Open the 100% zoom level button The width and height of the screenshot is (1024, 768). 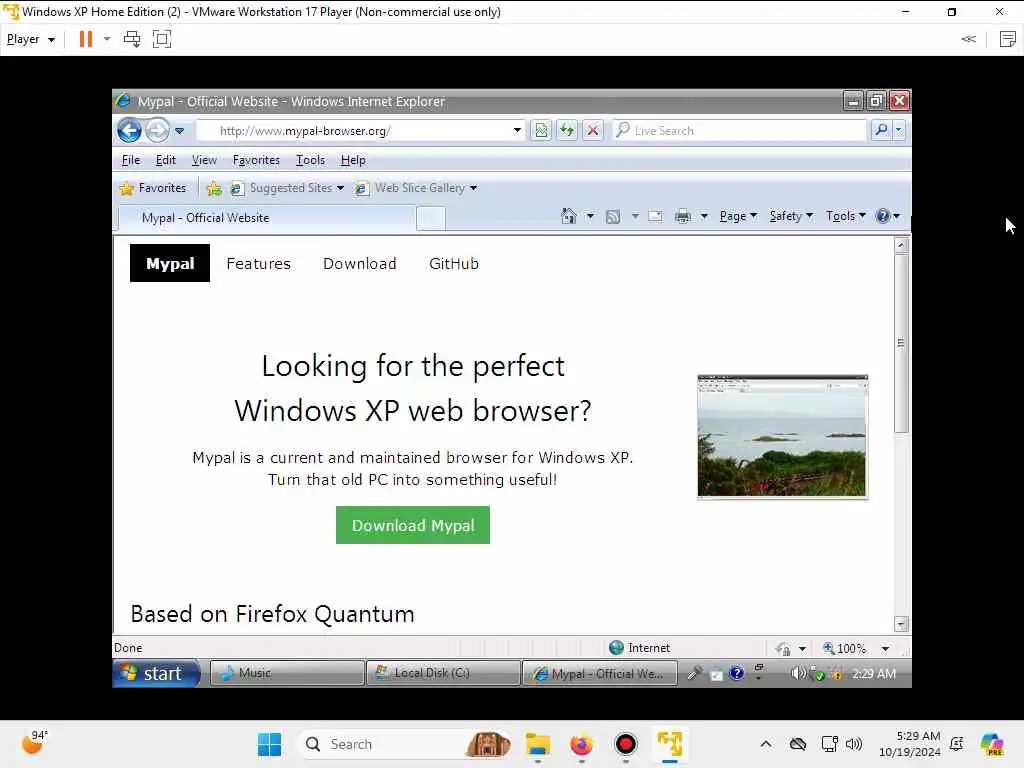(845, 648)
